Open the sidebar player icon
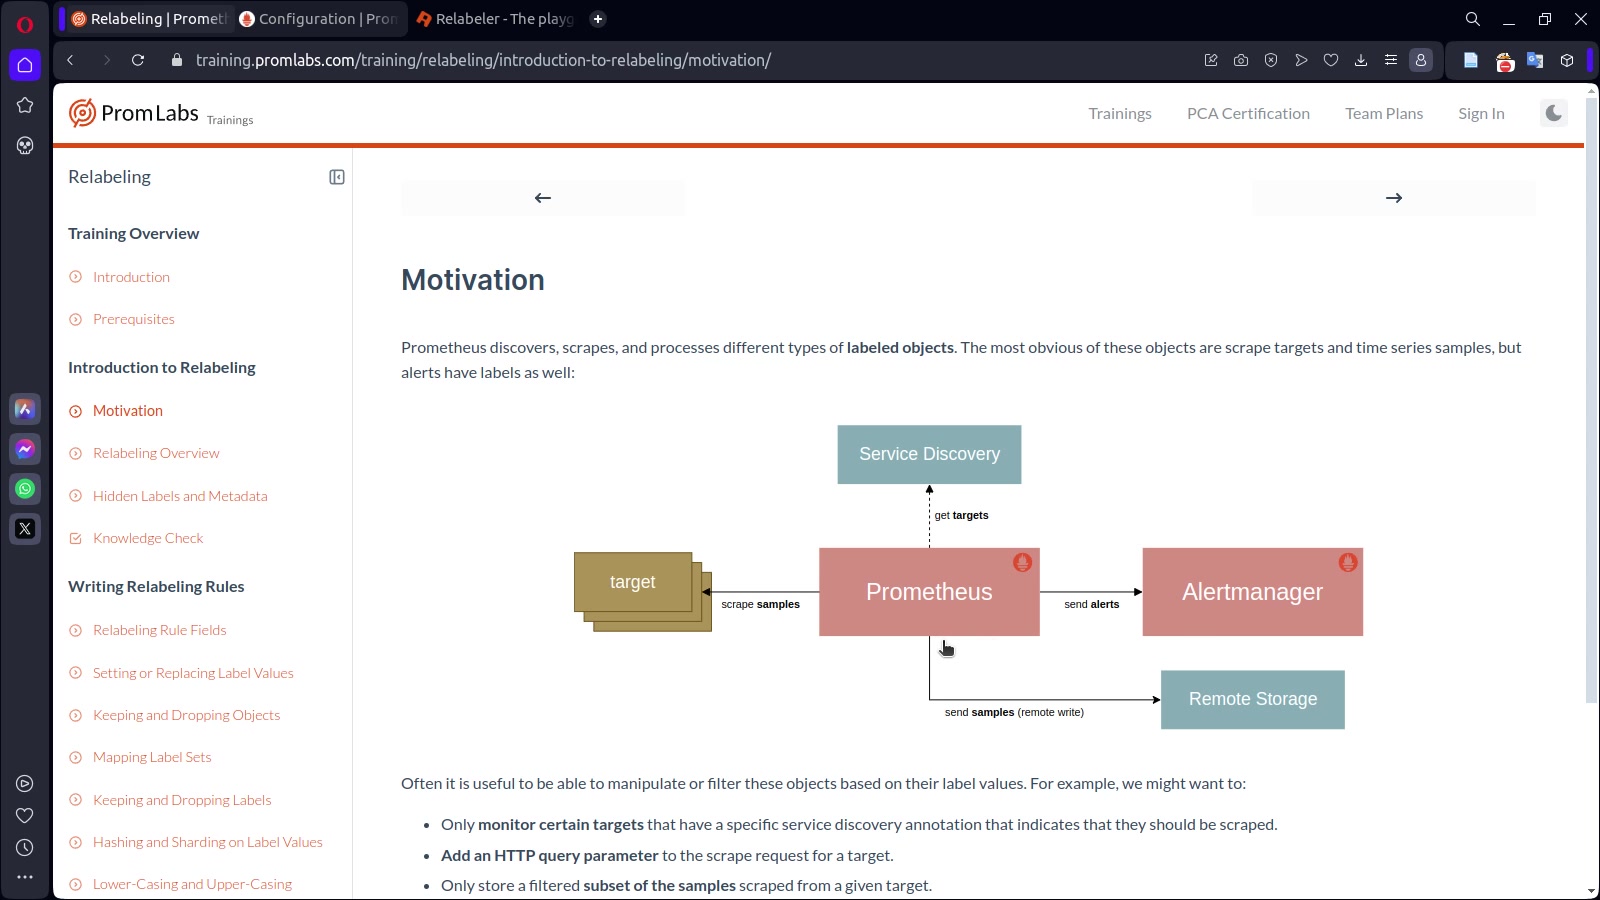Image resolution: width=1600 pixels, height=900 pixels. pyautogui.click(x=25, y=784)
